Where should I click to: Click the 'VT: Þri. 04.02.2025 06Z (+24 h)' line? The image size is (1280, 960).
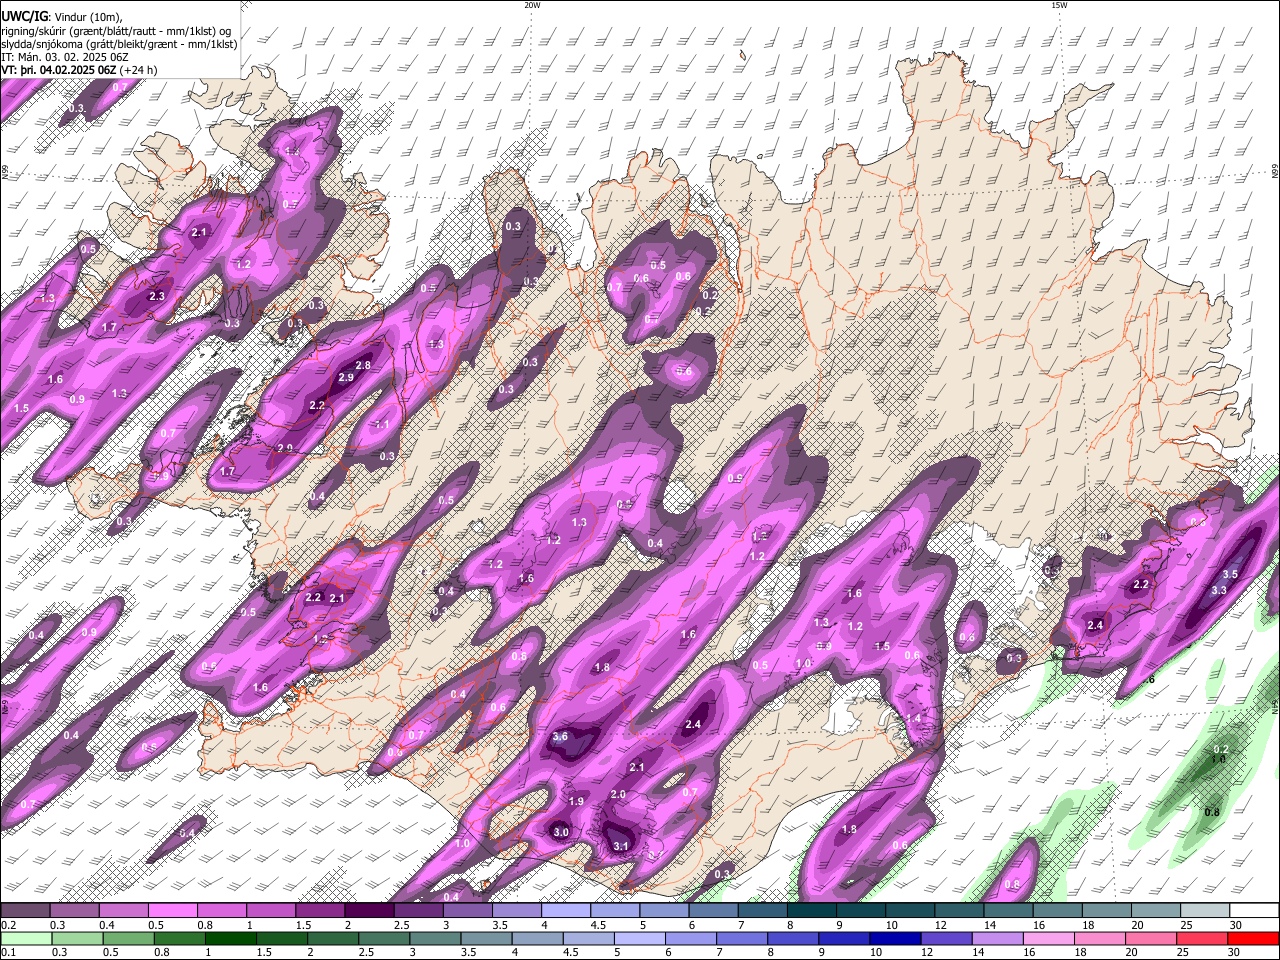80,70
